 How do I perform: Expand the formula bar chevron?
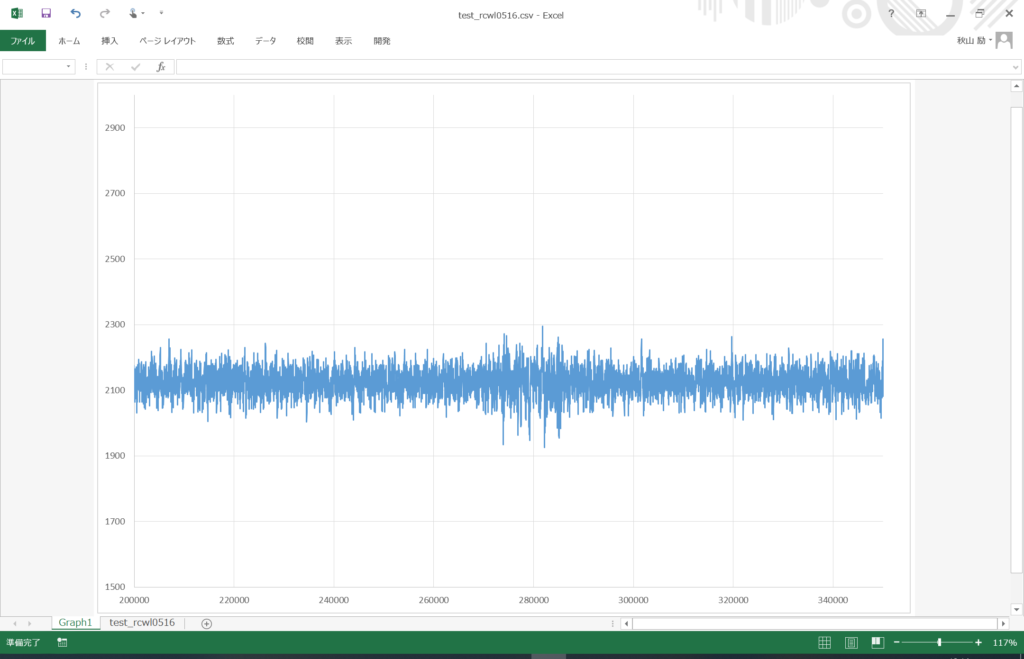(1014, 66)
